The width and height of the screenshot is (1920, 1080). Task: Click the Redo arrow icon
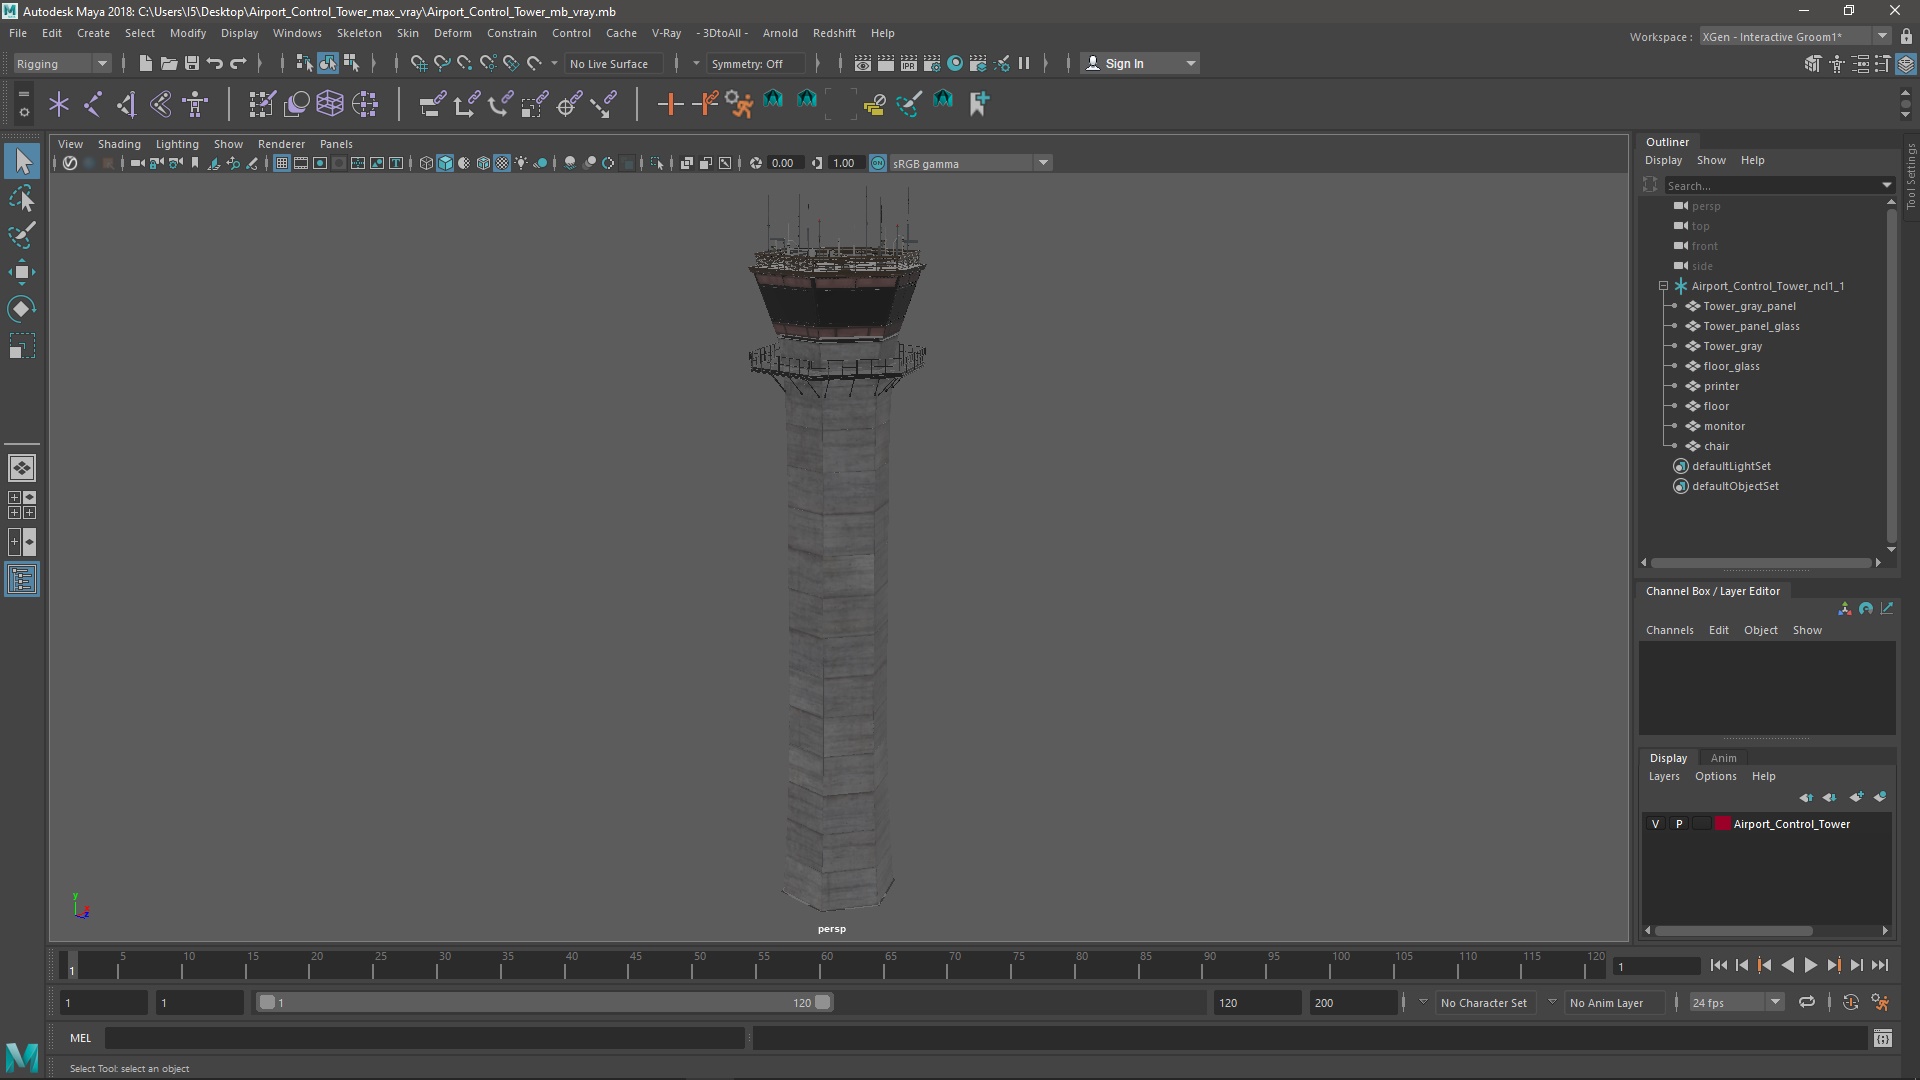238,63
